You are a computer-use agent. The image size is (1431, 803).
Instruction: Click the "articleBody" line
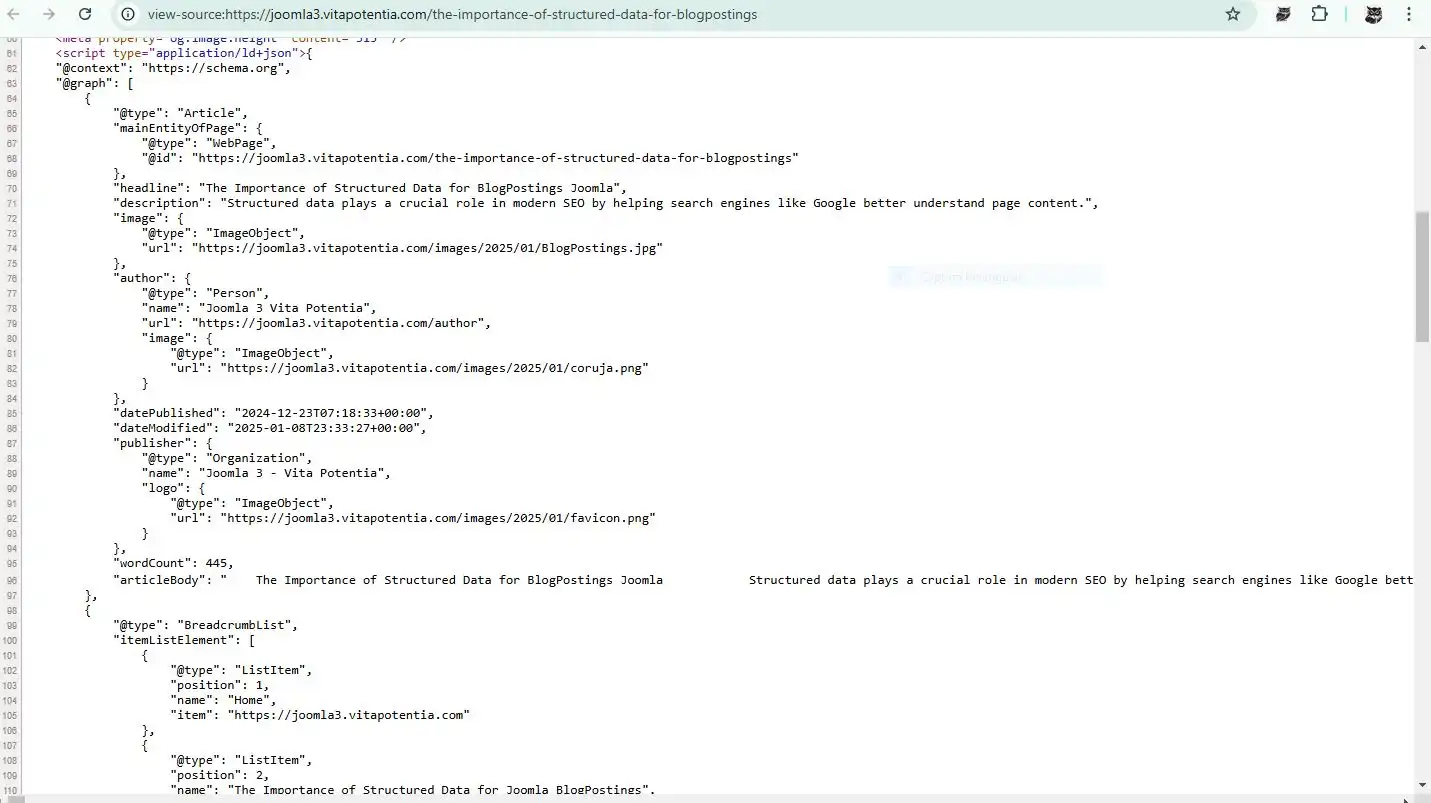point(763,580)
